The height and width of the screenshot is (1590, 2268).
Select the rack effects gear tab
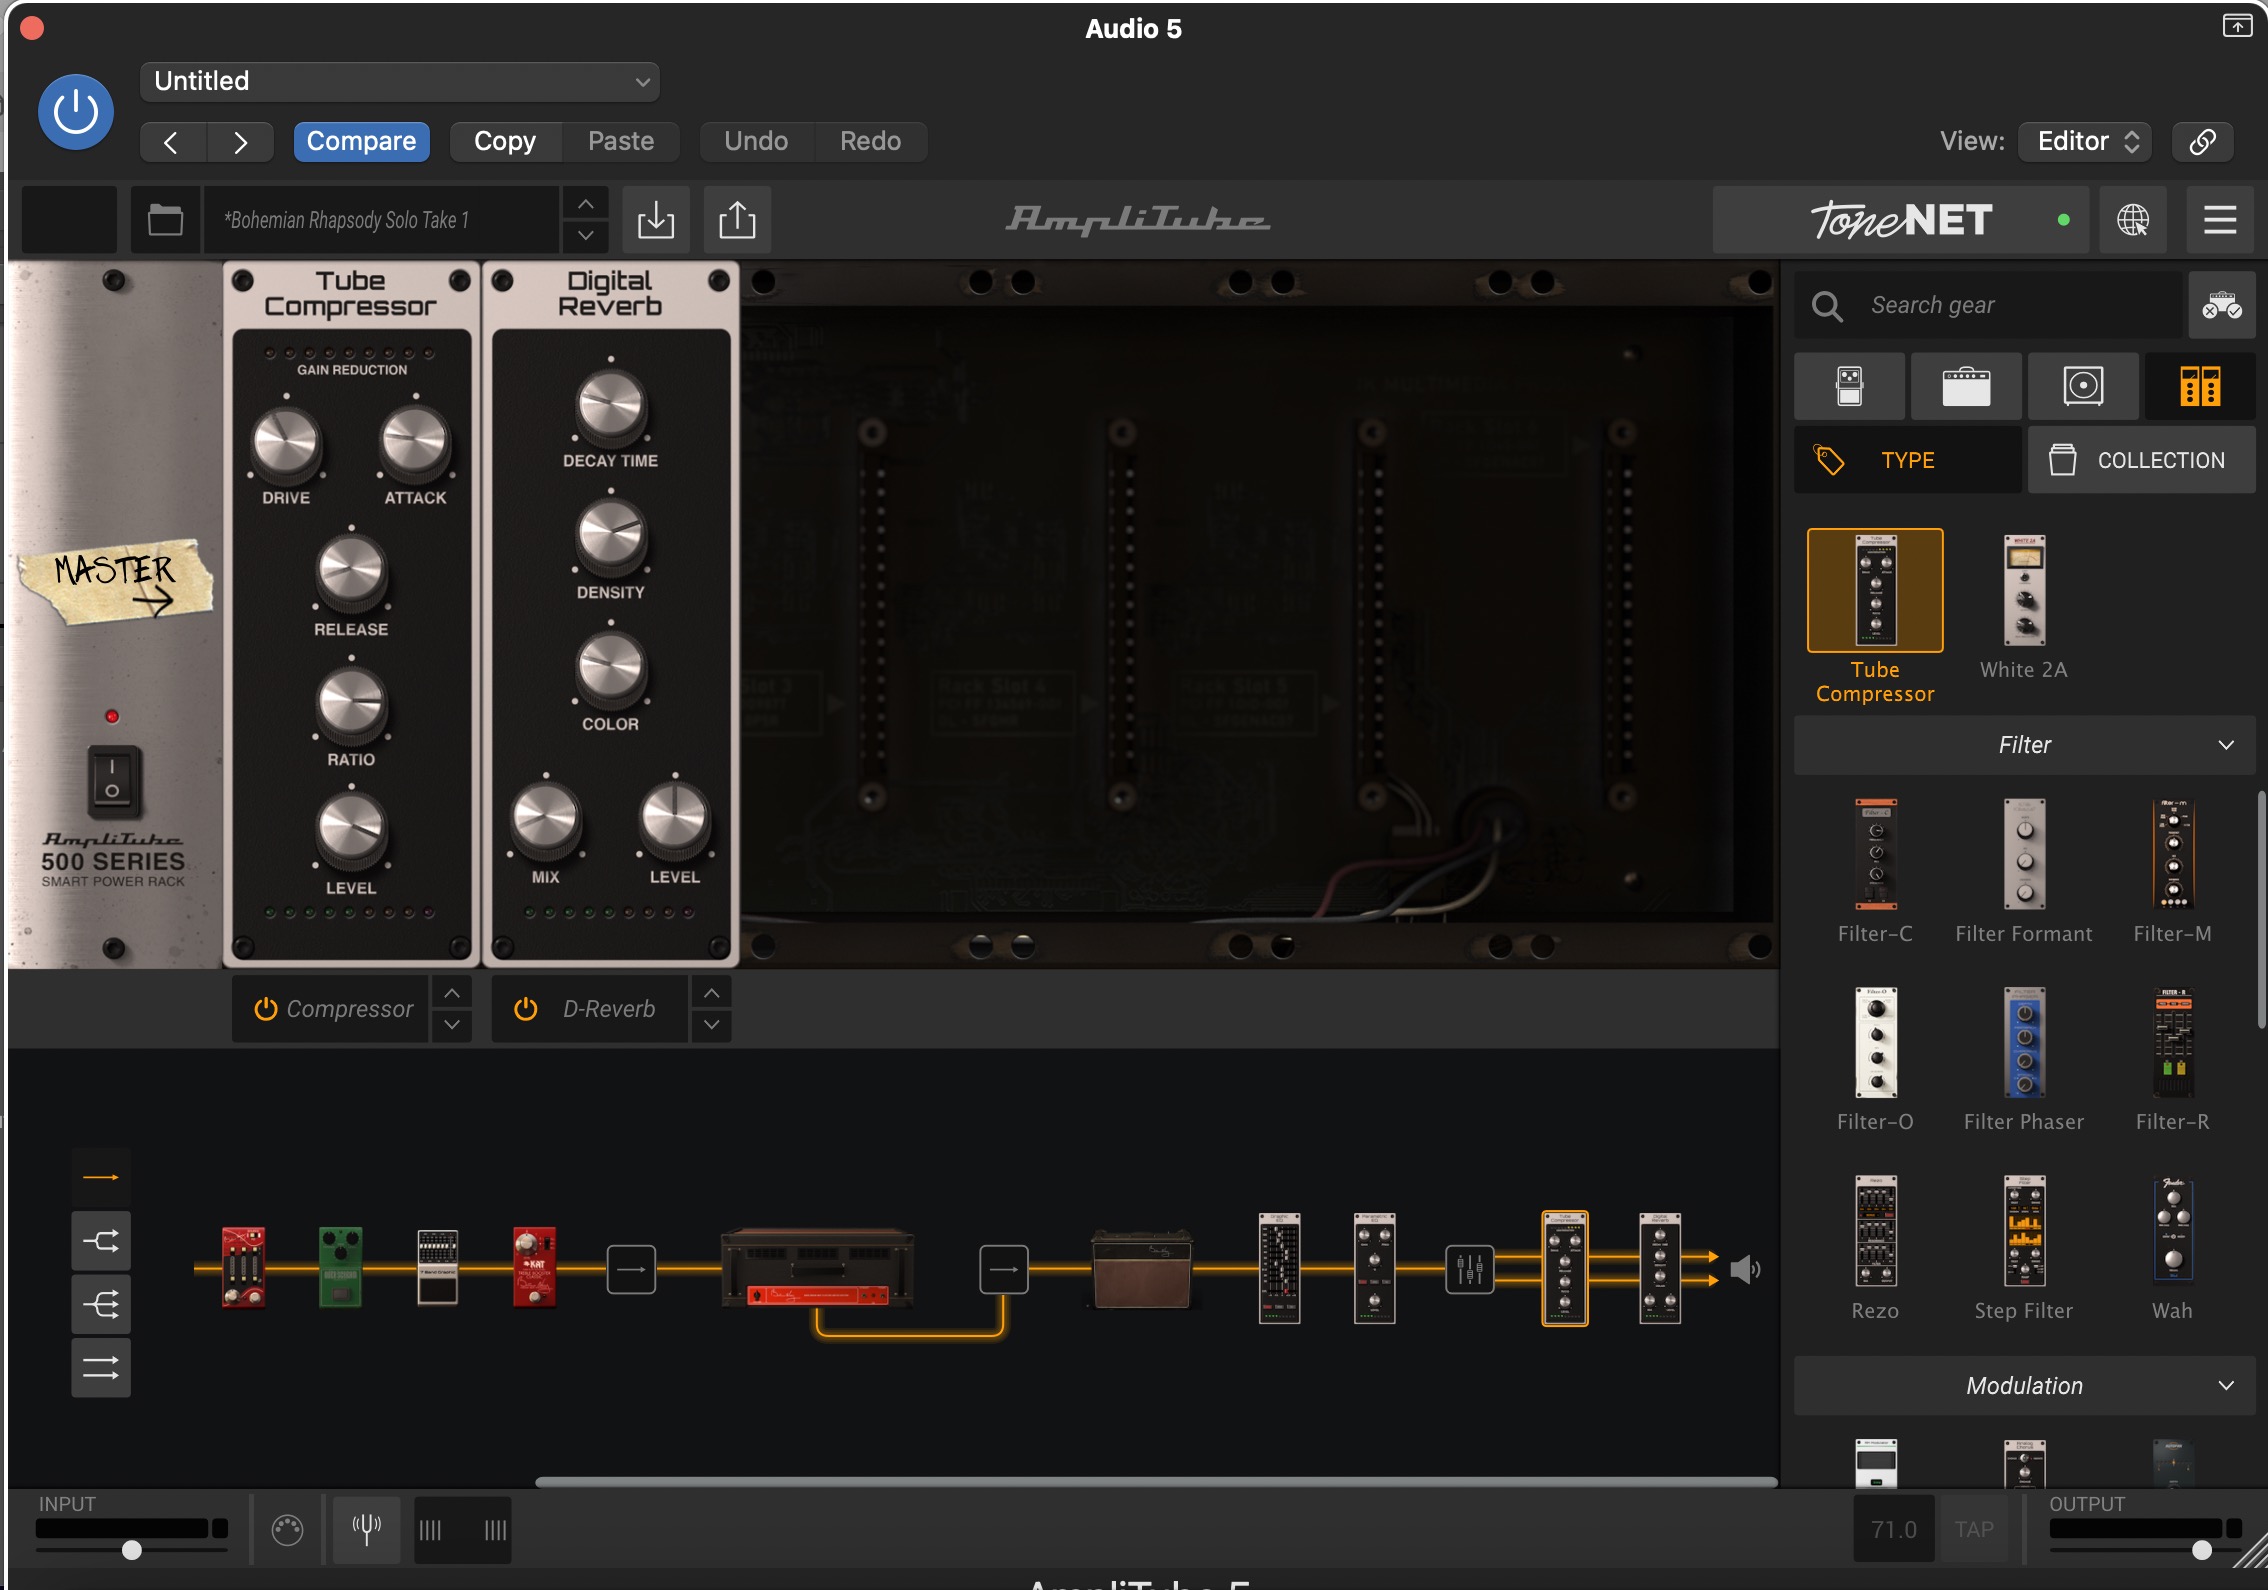click(x=2199, y=386)
